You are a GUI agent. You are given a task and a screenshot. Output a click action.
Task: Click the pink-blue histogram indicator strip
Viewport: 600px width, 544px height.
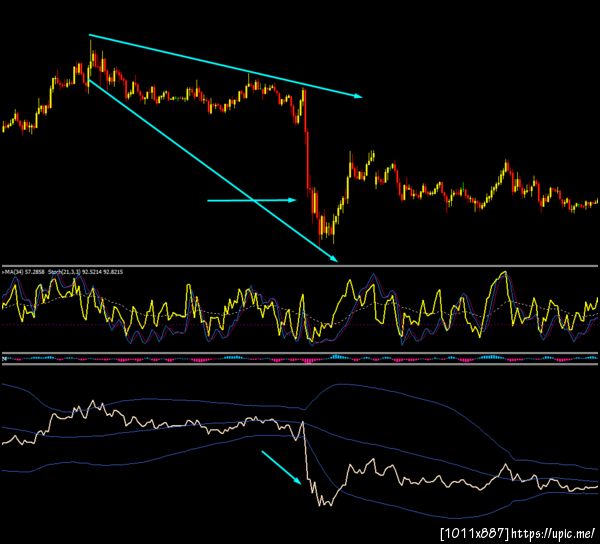coord(300,359)
